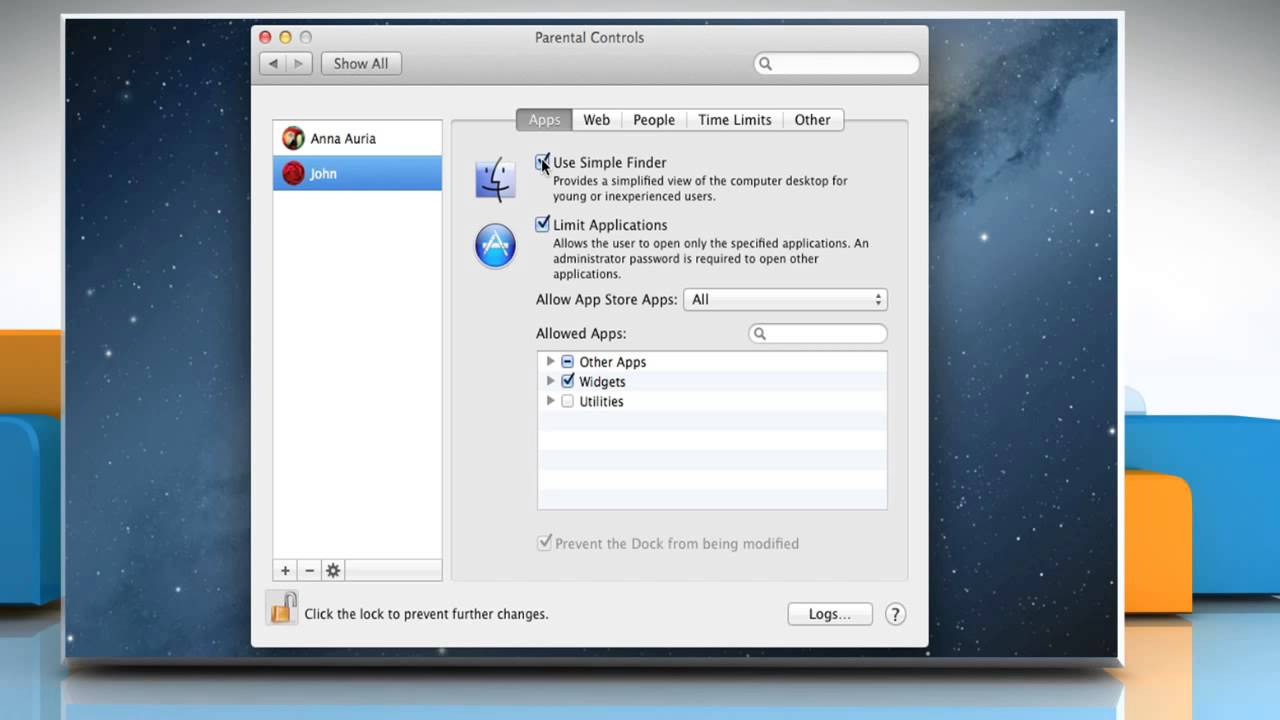Select Anna Auria in the user list

click(x=357, y=138)
